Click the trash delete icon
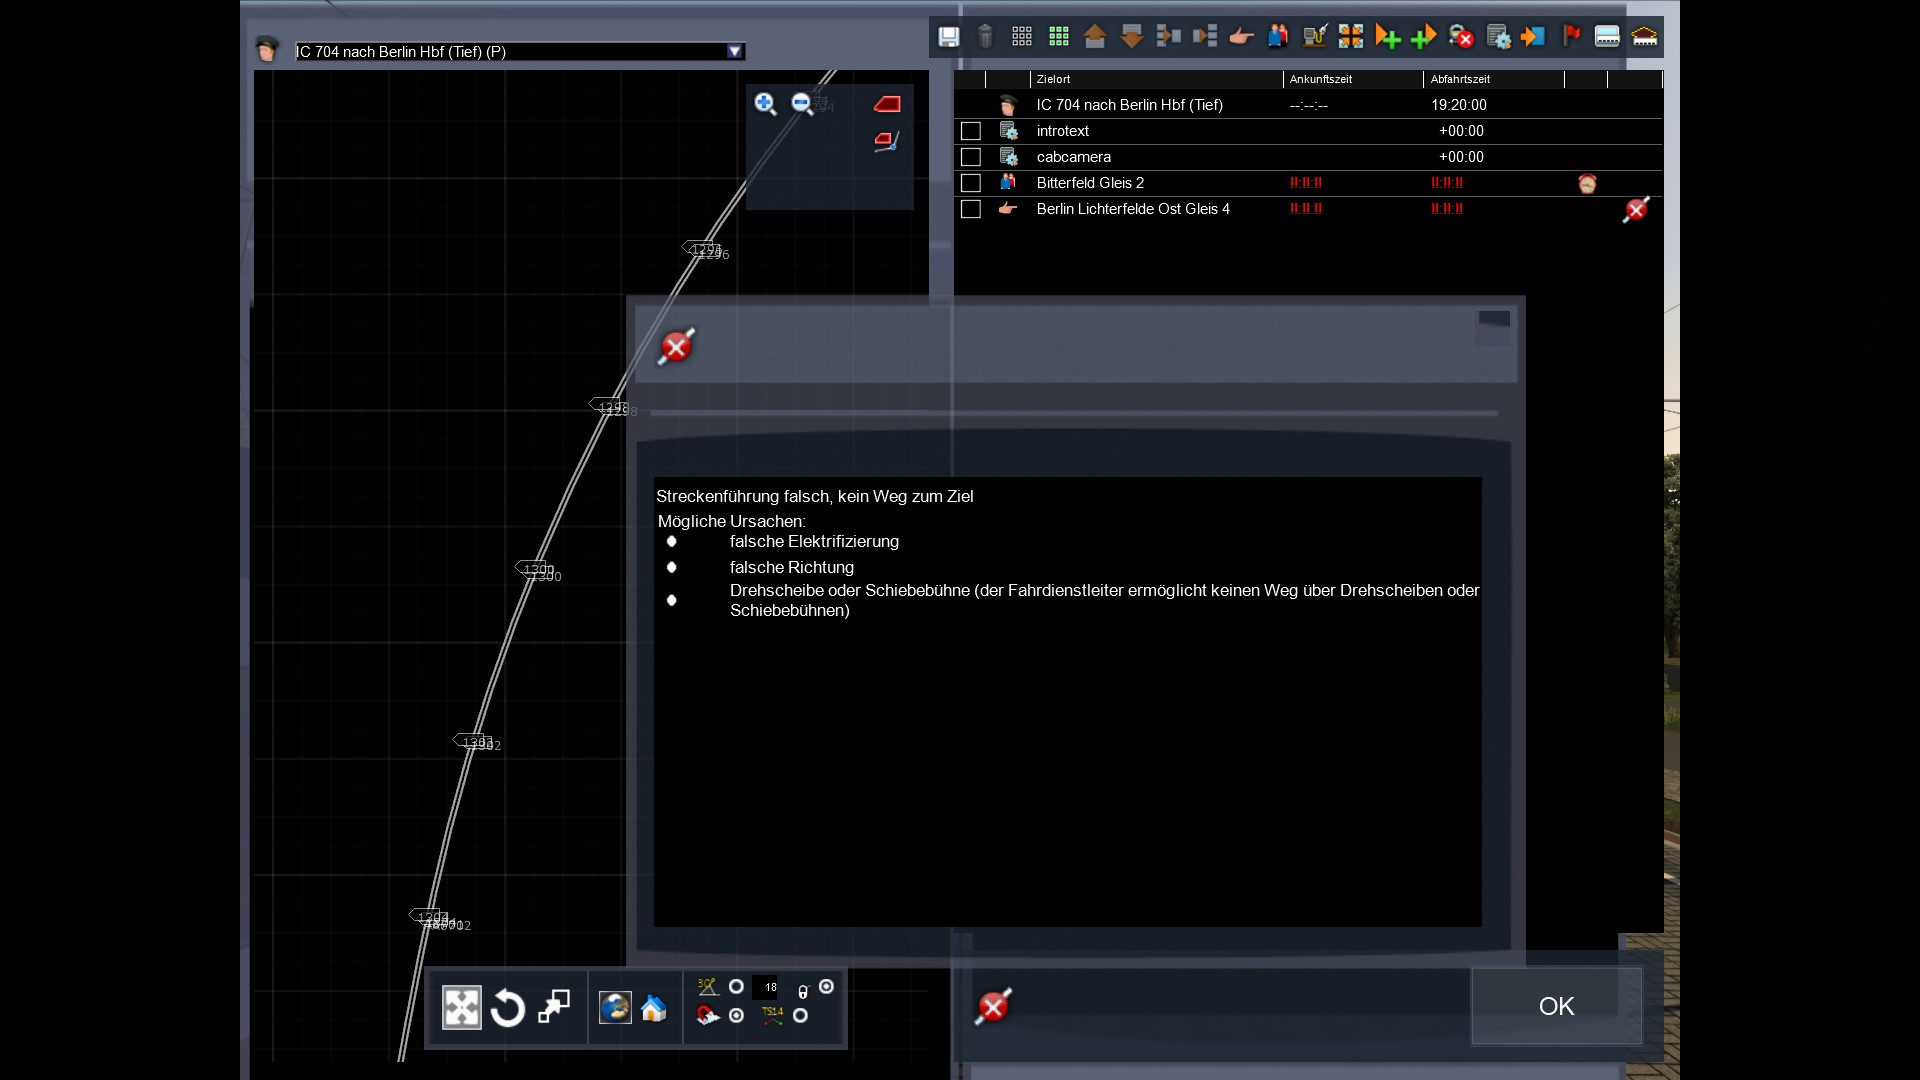This screenshot has width=1920, height=1080. pyautogui.click(x=985, y=37)
